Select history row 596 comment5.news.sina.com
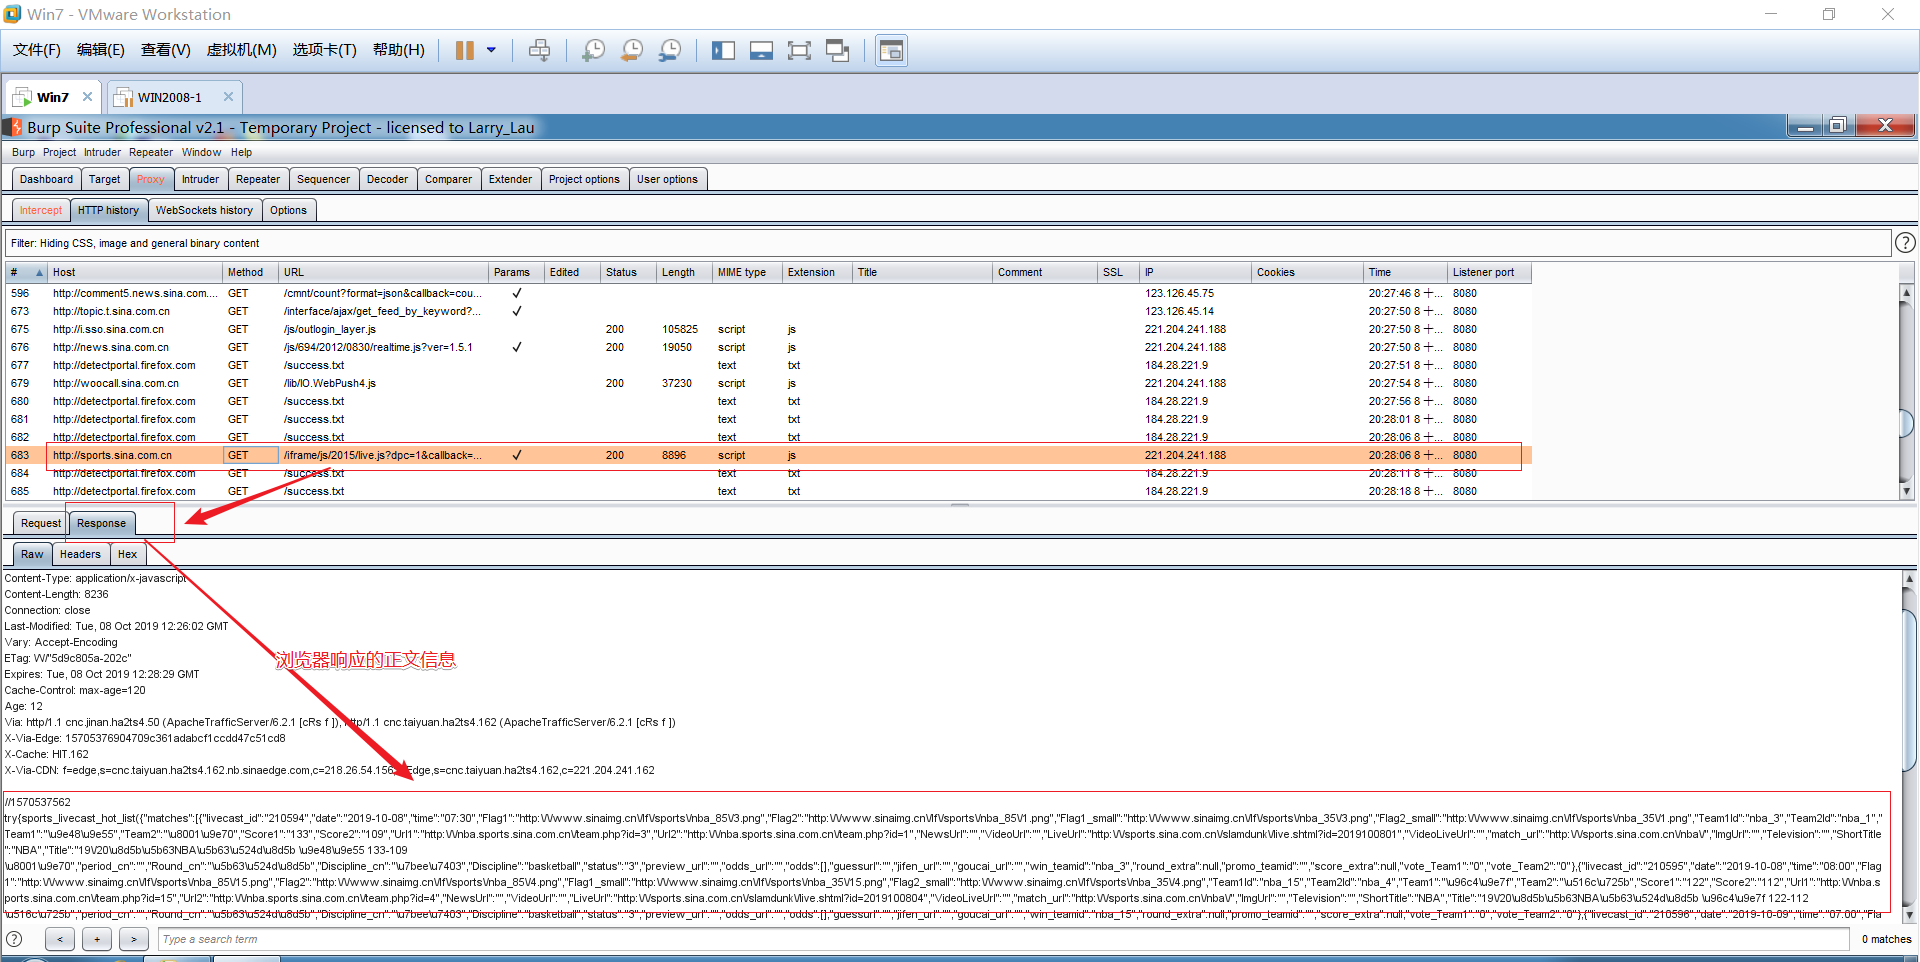 pos(768,293)
